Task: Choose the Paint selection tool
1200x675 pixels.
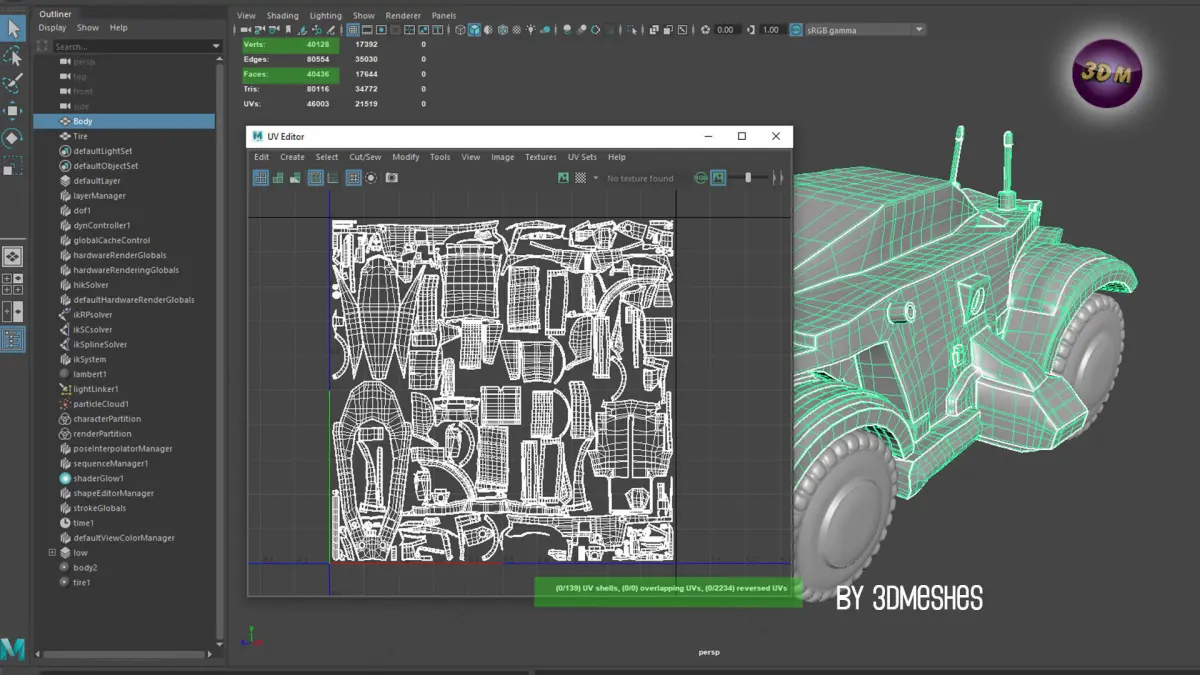Action: tap(13, 83)
